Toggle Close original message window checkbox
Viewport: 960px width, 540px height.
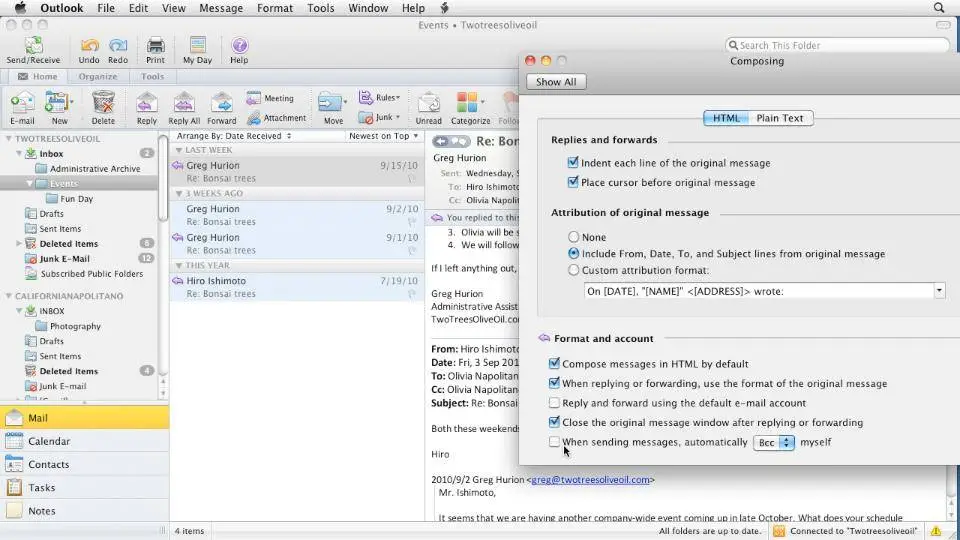tap(554, 422)
